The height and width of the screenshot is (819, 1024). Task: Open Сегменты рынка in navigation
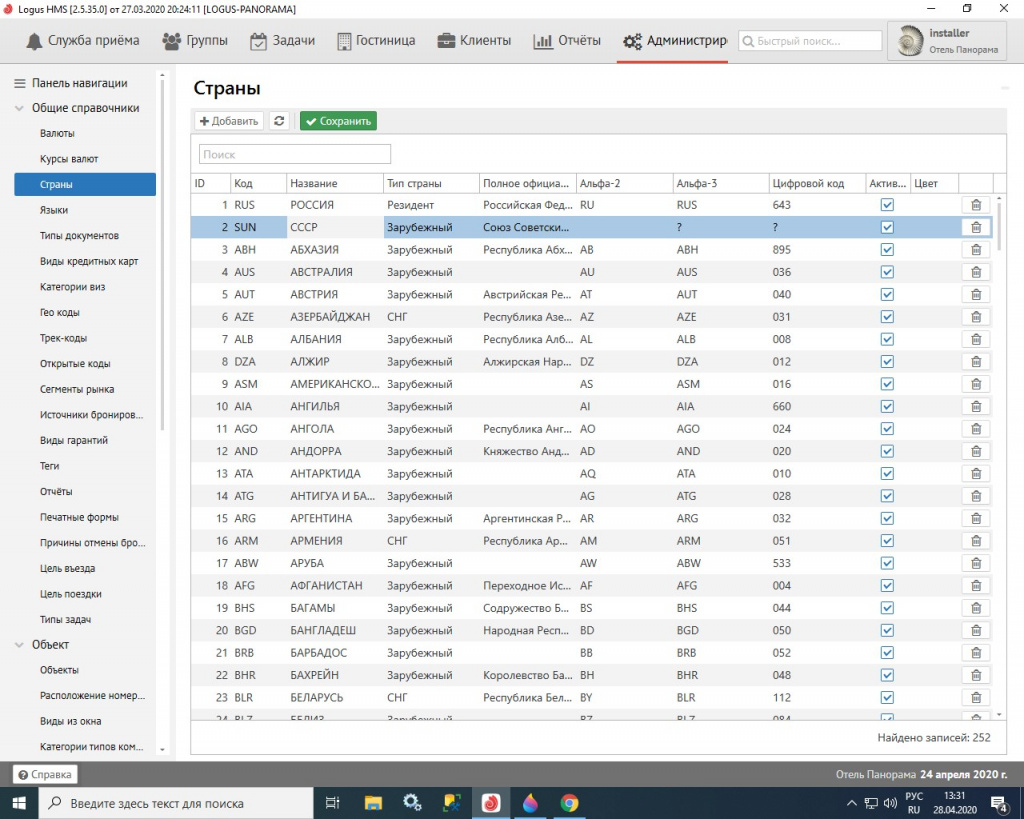77,389
